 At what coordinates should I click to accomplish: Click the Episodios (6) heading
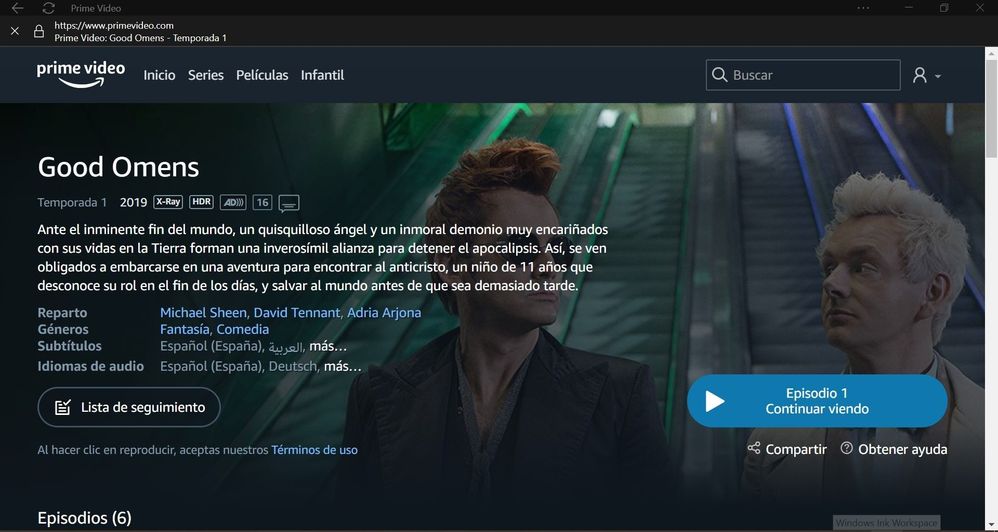[x=85, y=517]
